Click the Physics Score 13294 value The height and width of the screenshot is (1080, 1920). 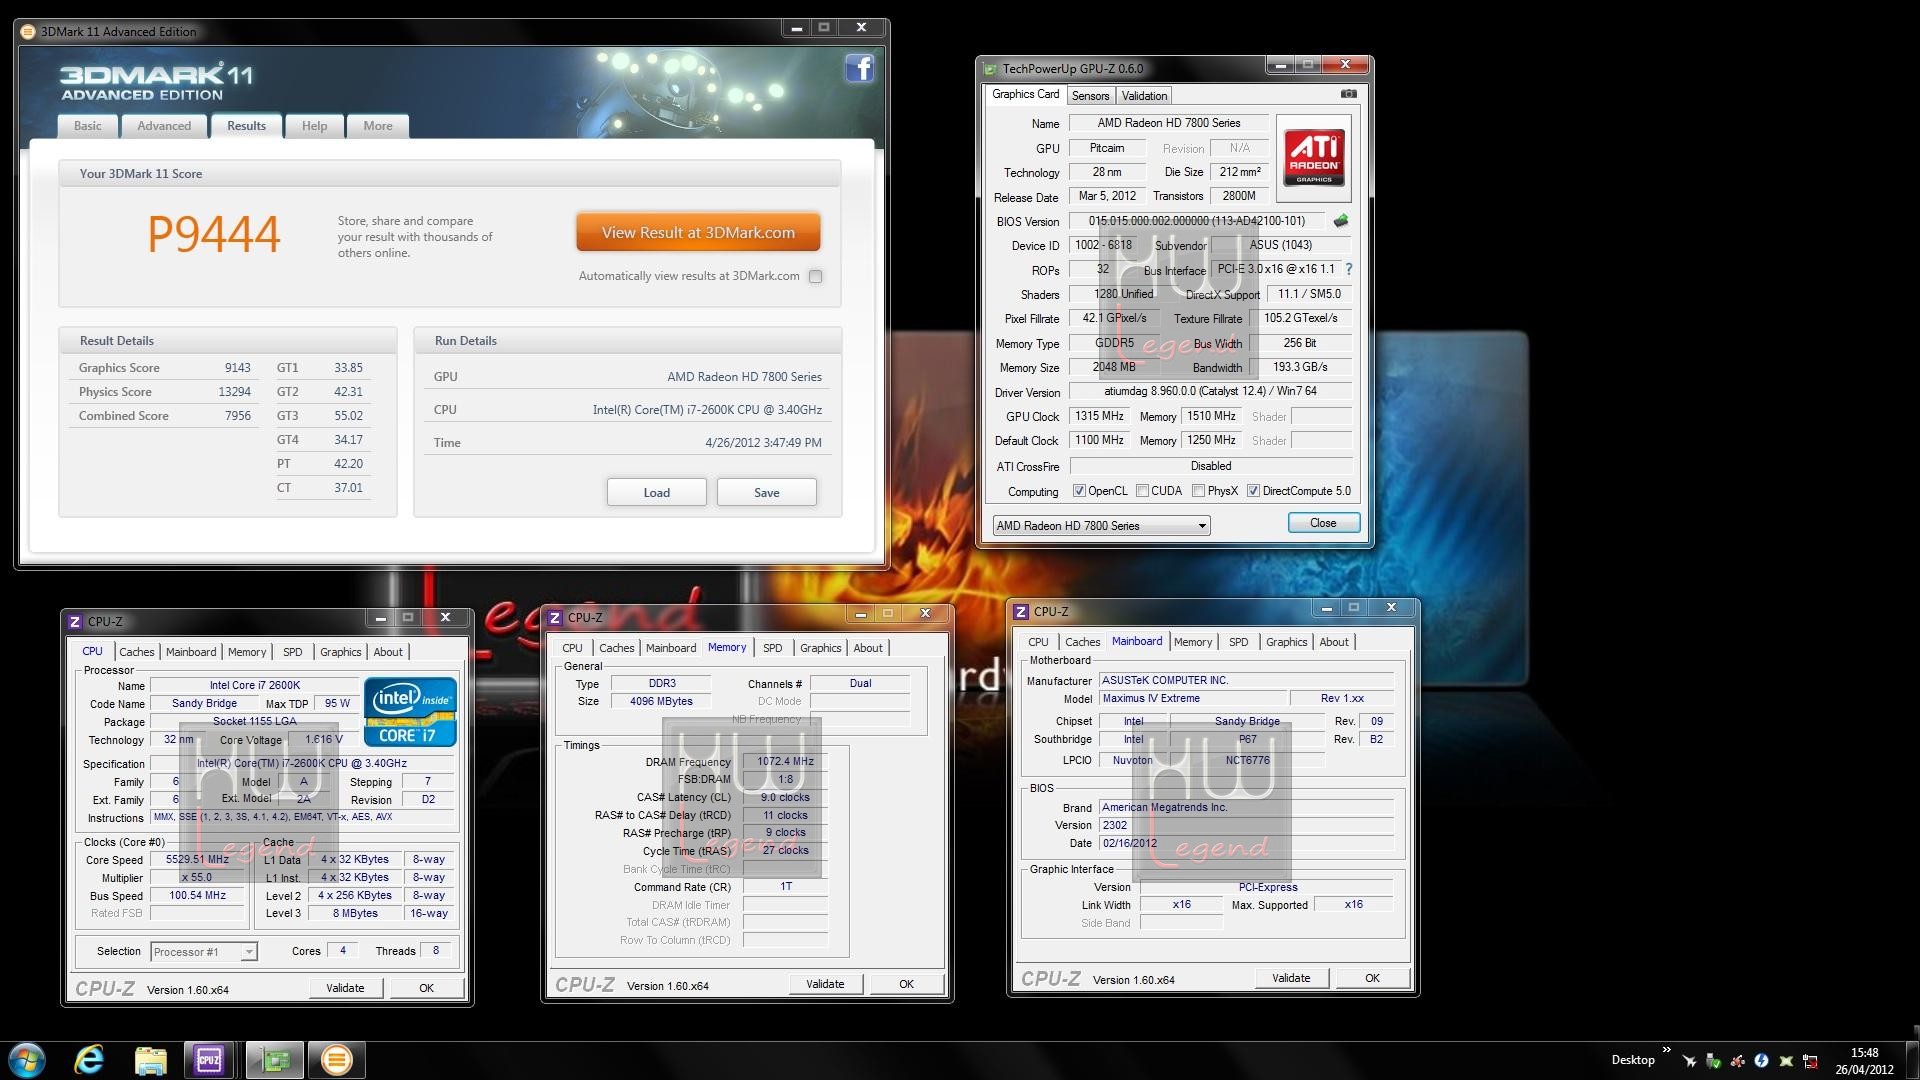point(235,392)
